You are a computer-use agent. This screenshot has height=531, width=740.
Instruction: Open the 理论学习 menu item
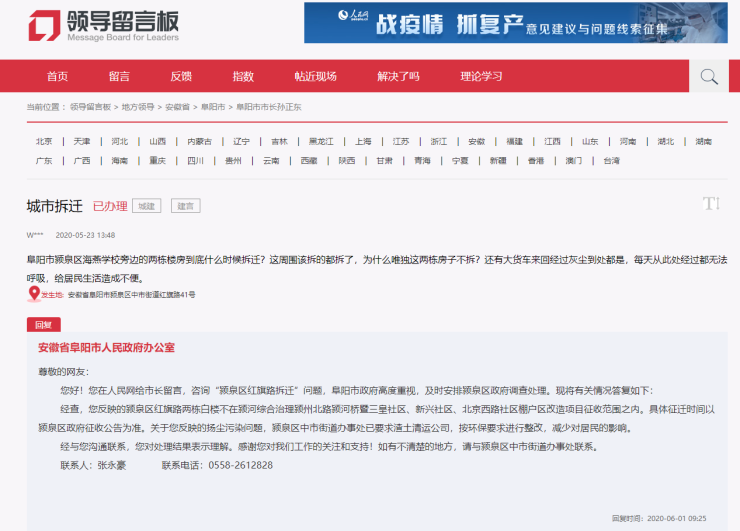click(x=481, y=76)
